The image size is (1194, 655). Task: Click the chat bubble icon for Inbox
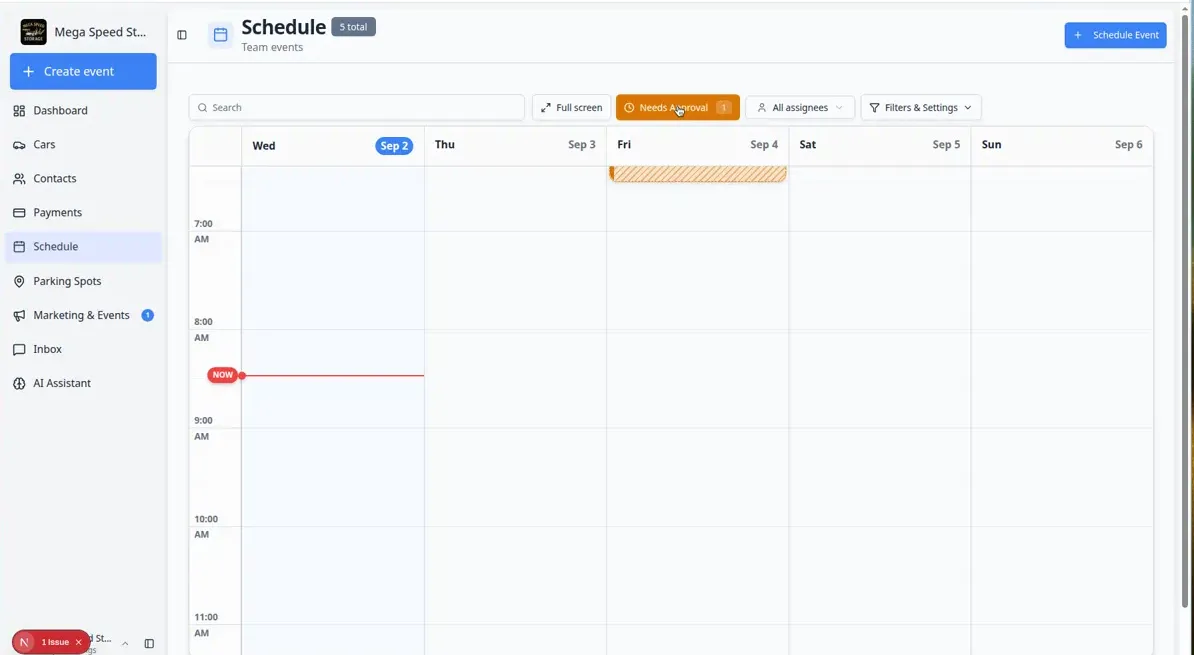19,349
